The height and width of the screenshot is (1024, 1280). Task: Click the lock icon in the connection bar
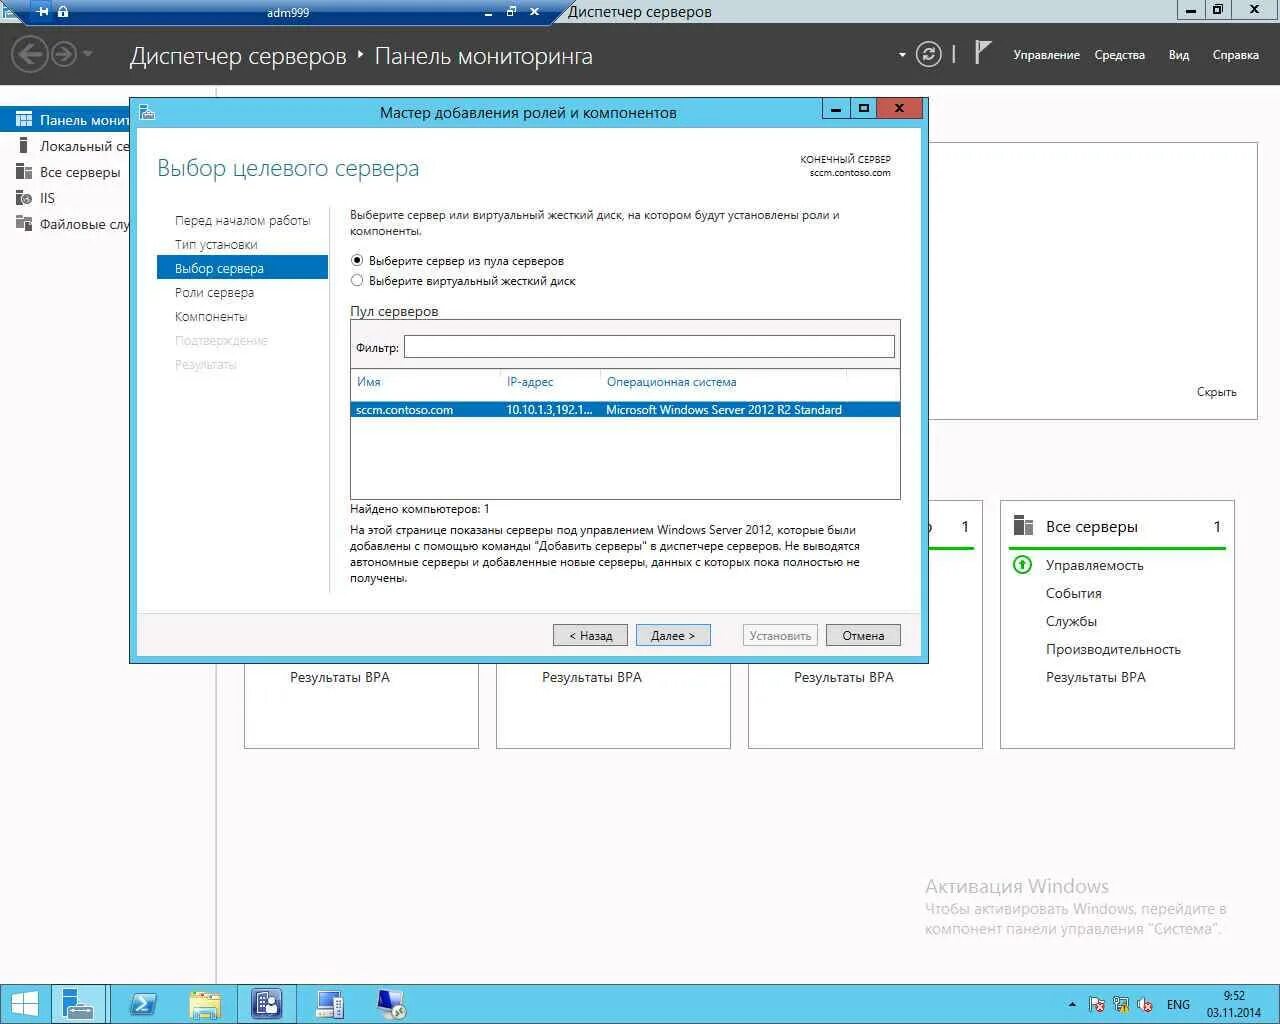click(63, 12)
